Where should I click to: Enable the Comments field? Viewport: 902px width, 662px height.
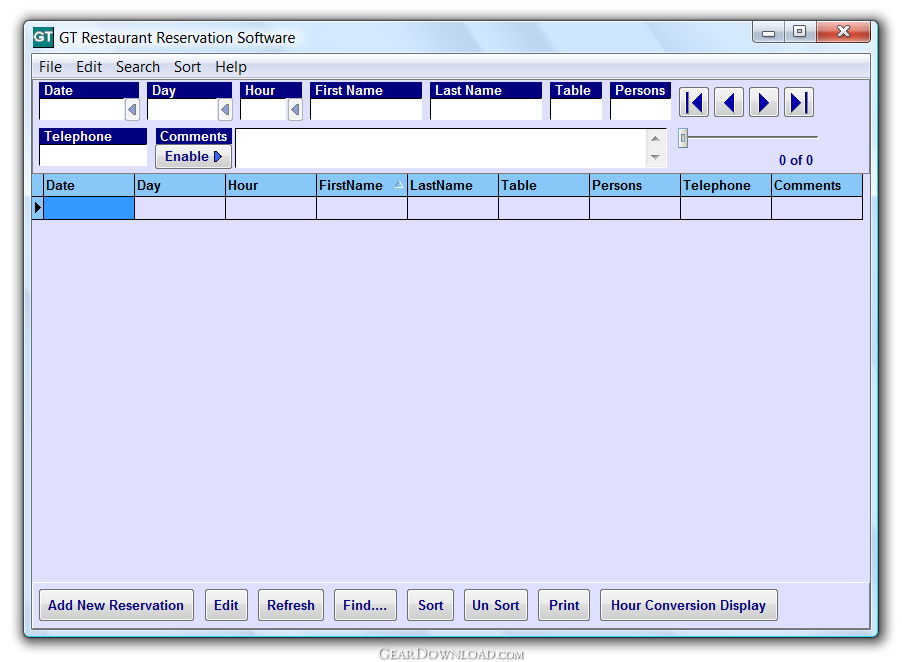193,156
